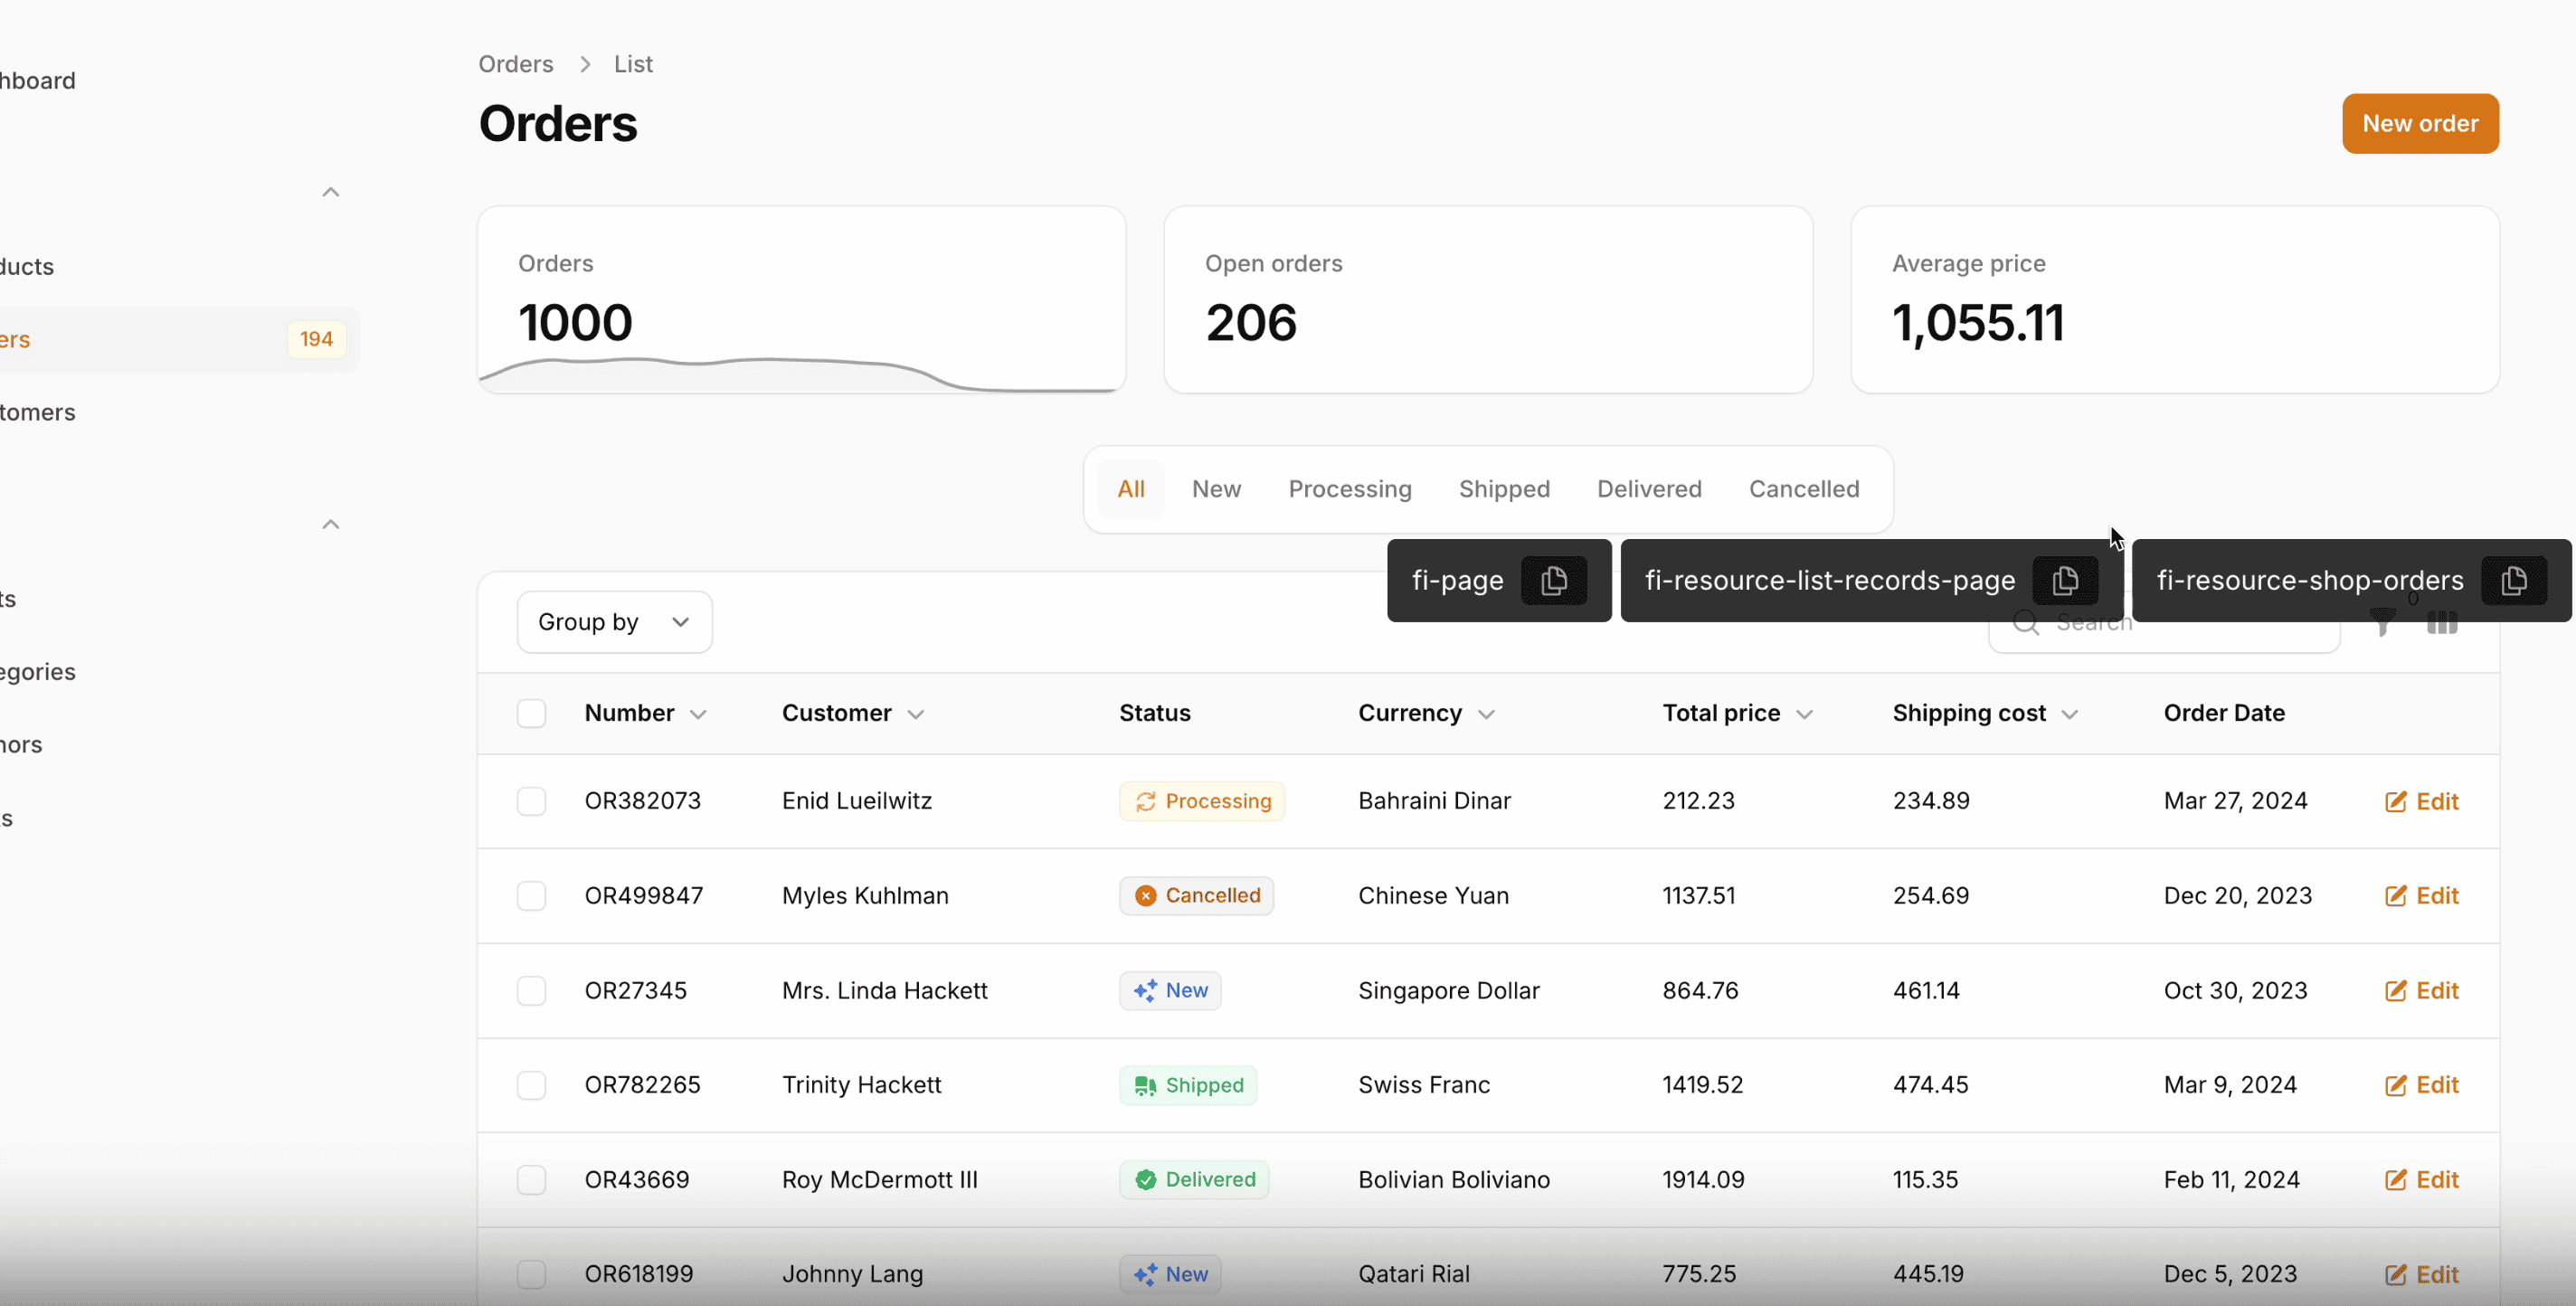Click the Shipped truck badge icon

1146,1086
